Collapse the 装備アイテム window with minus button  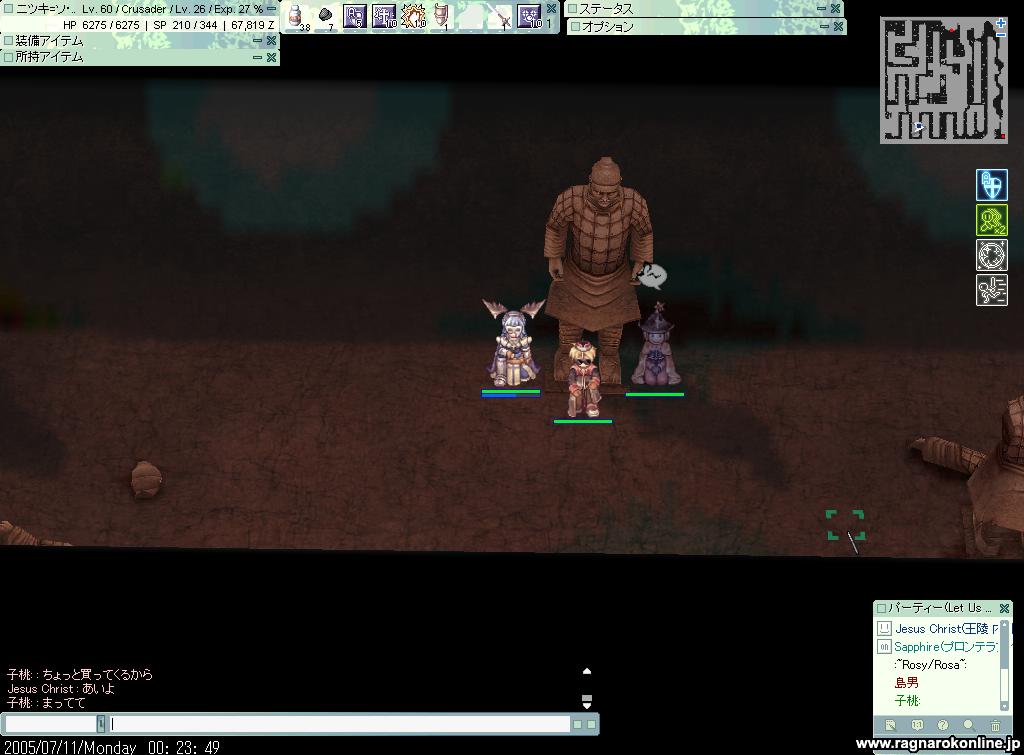click(257, 40)
